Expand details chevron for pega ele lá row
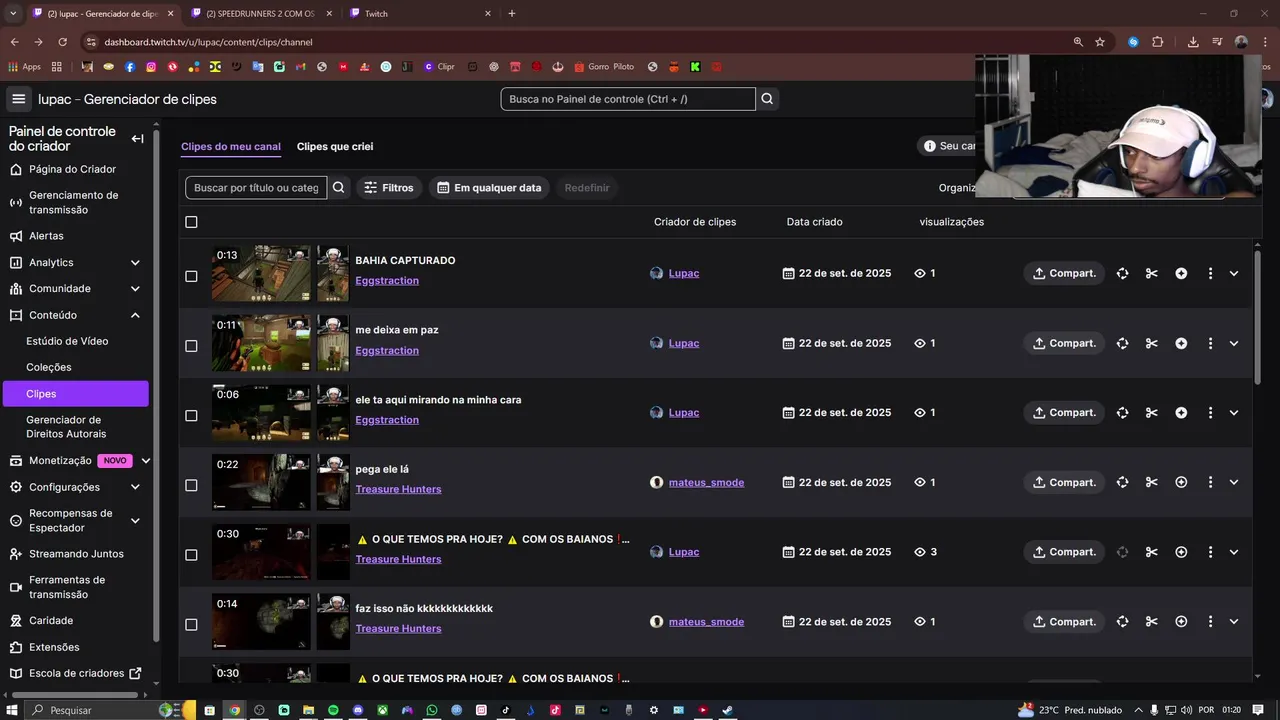Screen dimensions: 1280x720 tap(1233, 482)
